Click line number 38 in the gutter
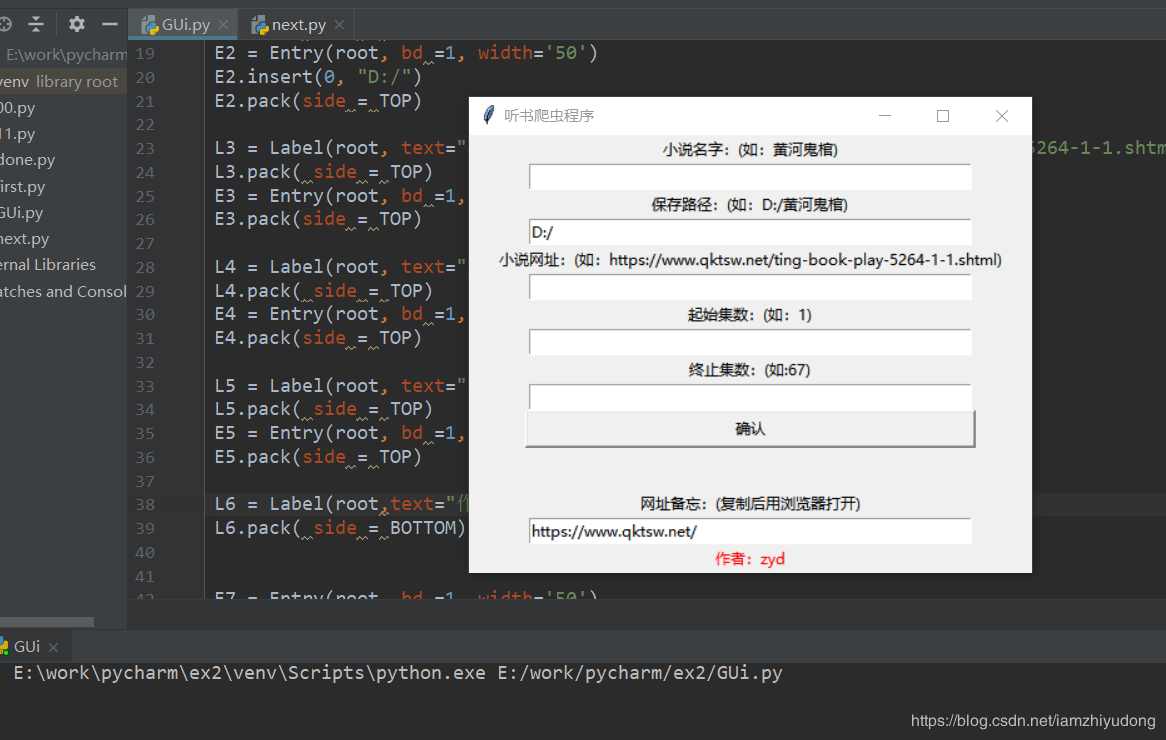This screenshot has height=740, width=1166. coord(146,504)
